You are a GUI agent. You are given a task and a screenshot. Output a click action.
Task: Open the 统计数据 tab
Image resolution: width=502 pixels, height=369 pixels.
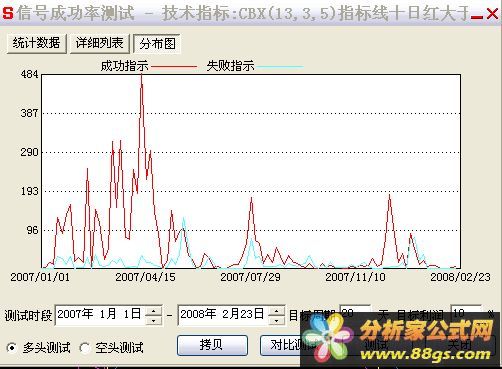pyautogui.click(x=36, y=43)
